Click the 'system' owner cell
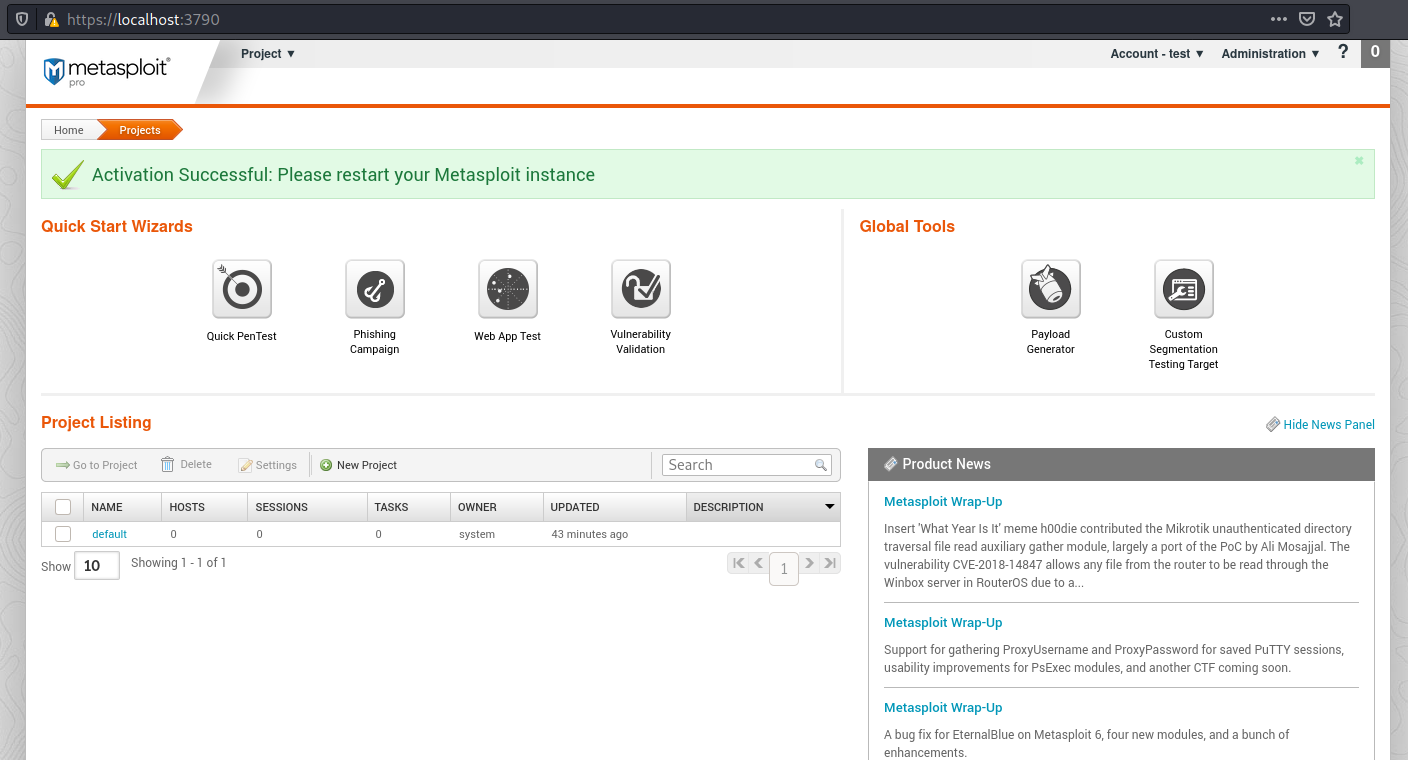Viewport: 1408px width, 760px height. click(x=477, y=534)
